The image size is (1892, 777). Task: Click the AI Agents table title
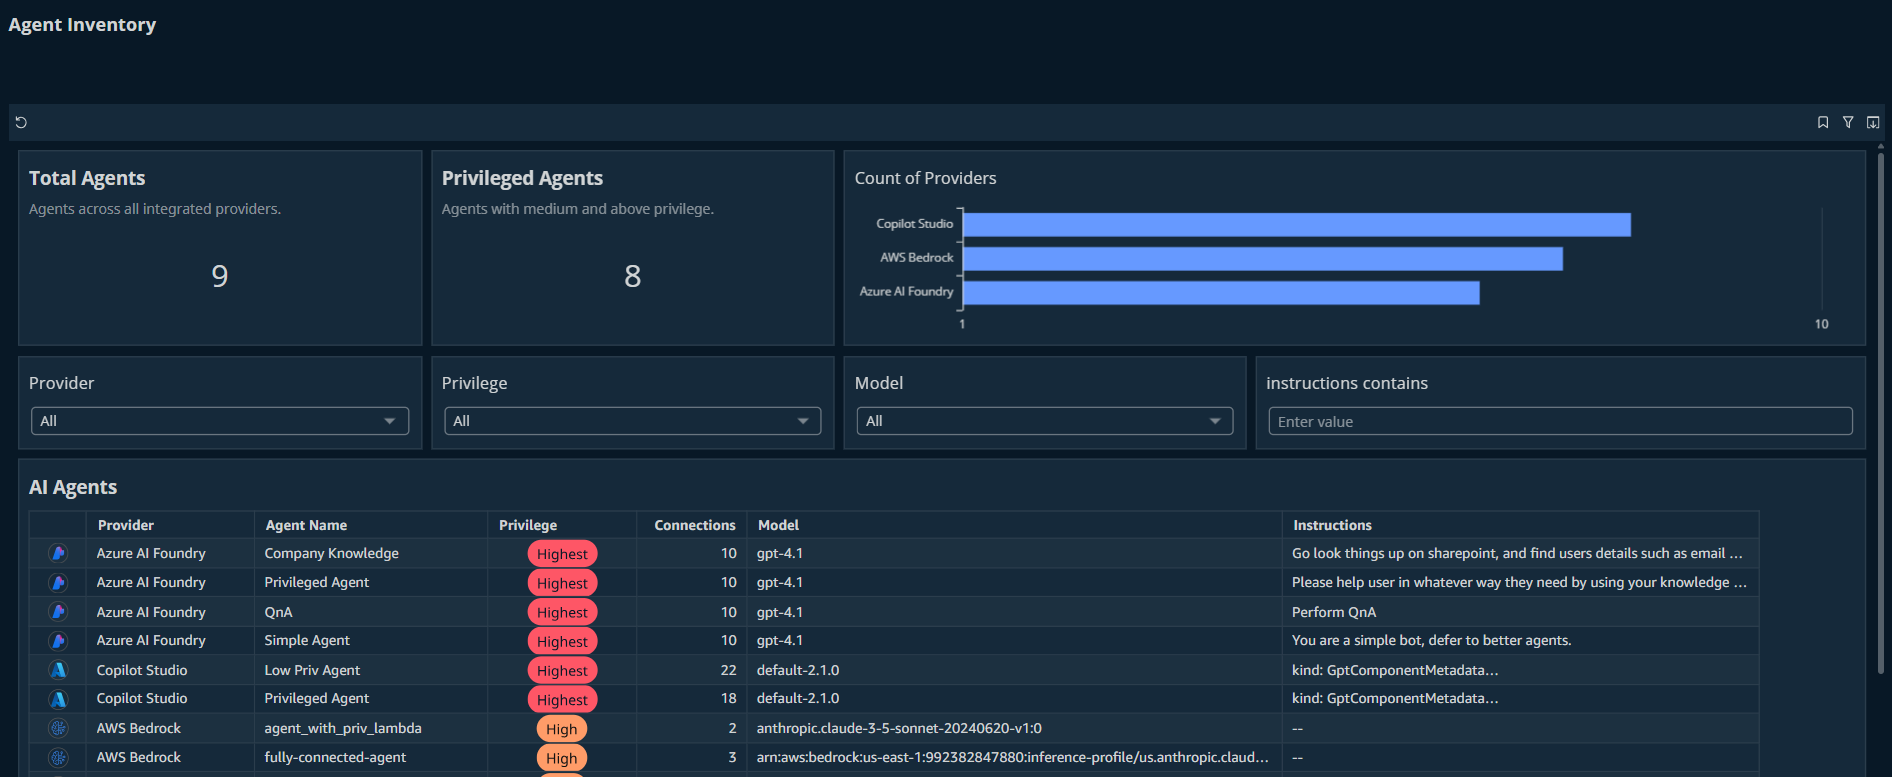[73, 487]
